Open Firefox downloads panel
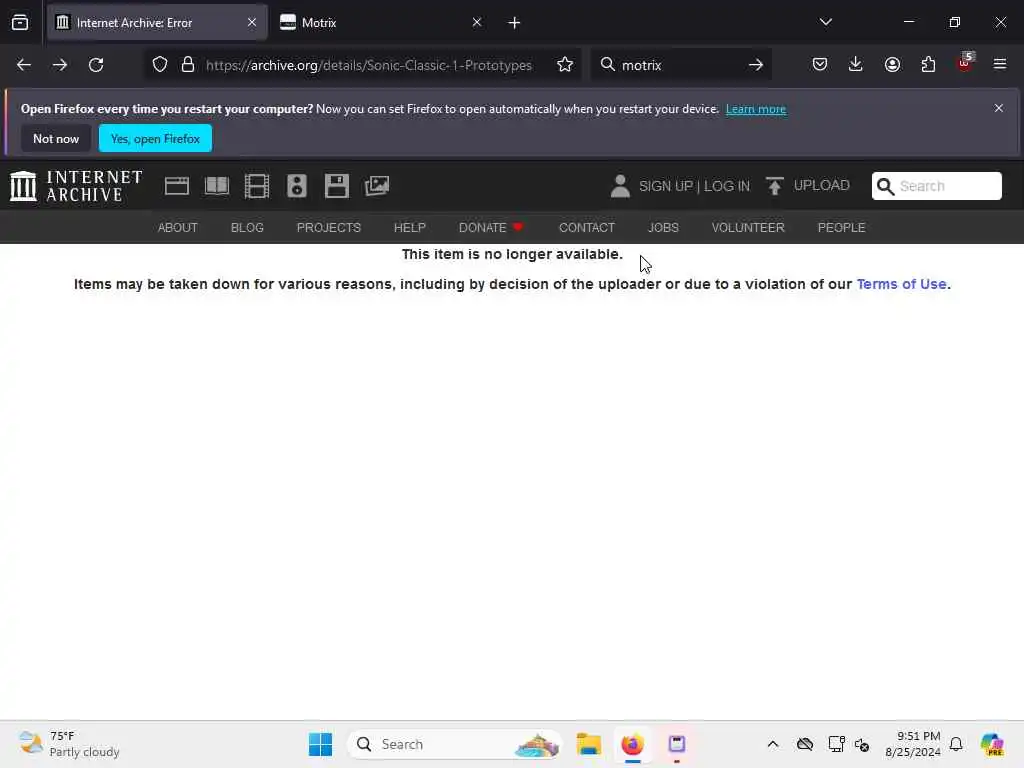This screenshot has width=1024, height=768. click(x=856, y=65)
